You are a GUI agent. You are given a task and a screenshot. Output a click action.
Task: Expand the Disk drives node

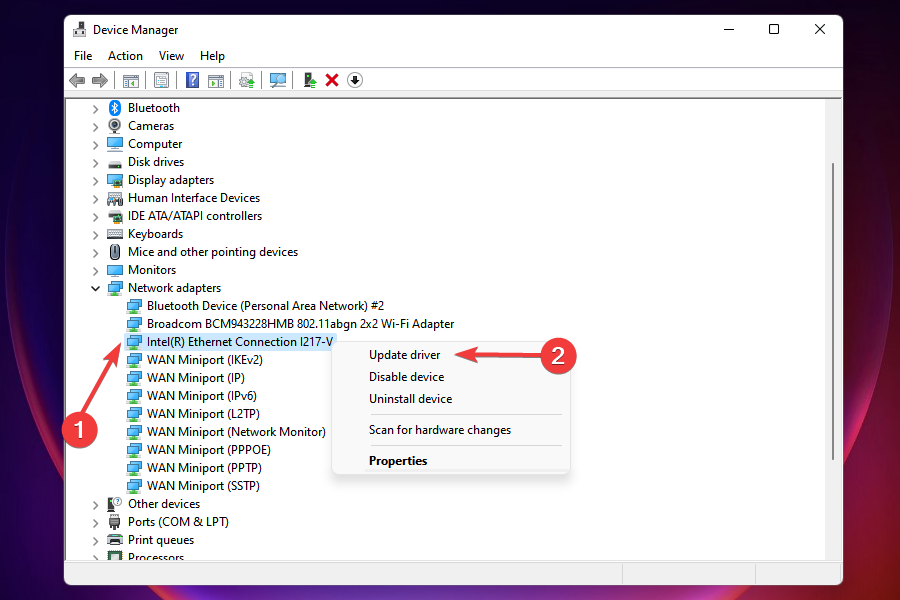point(95,162)
